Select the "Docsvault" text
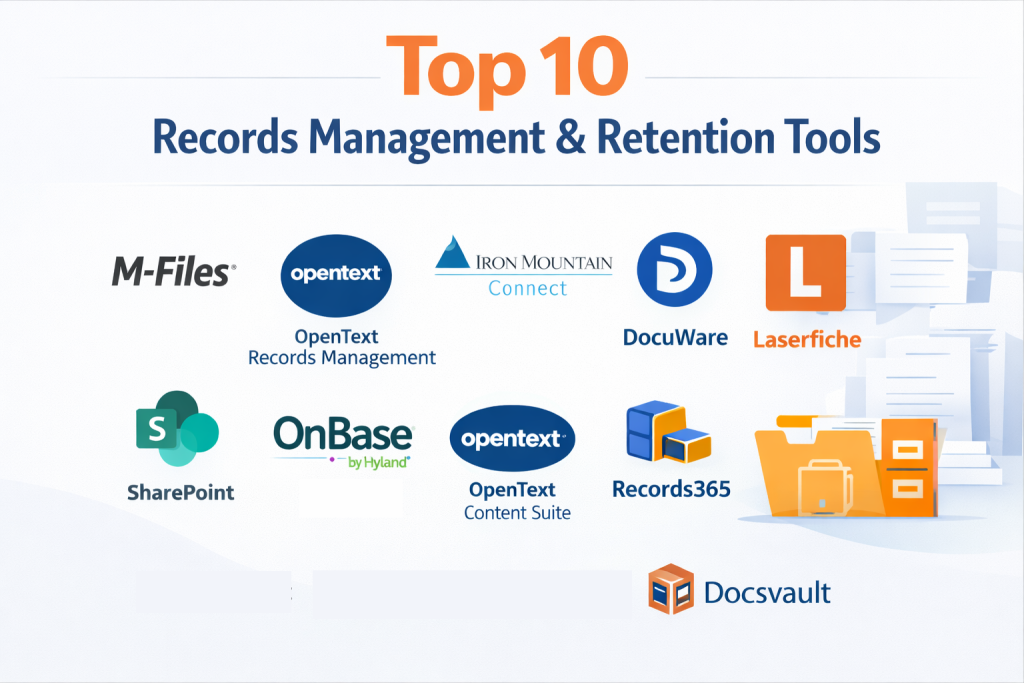Screen dimensions: 1024x683 click(767, 592)
